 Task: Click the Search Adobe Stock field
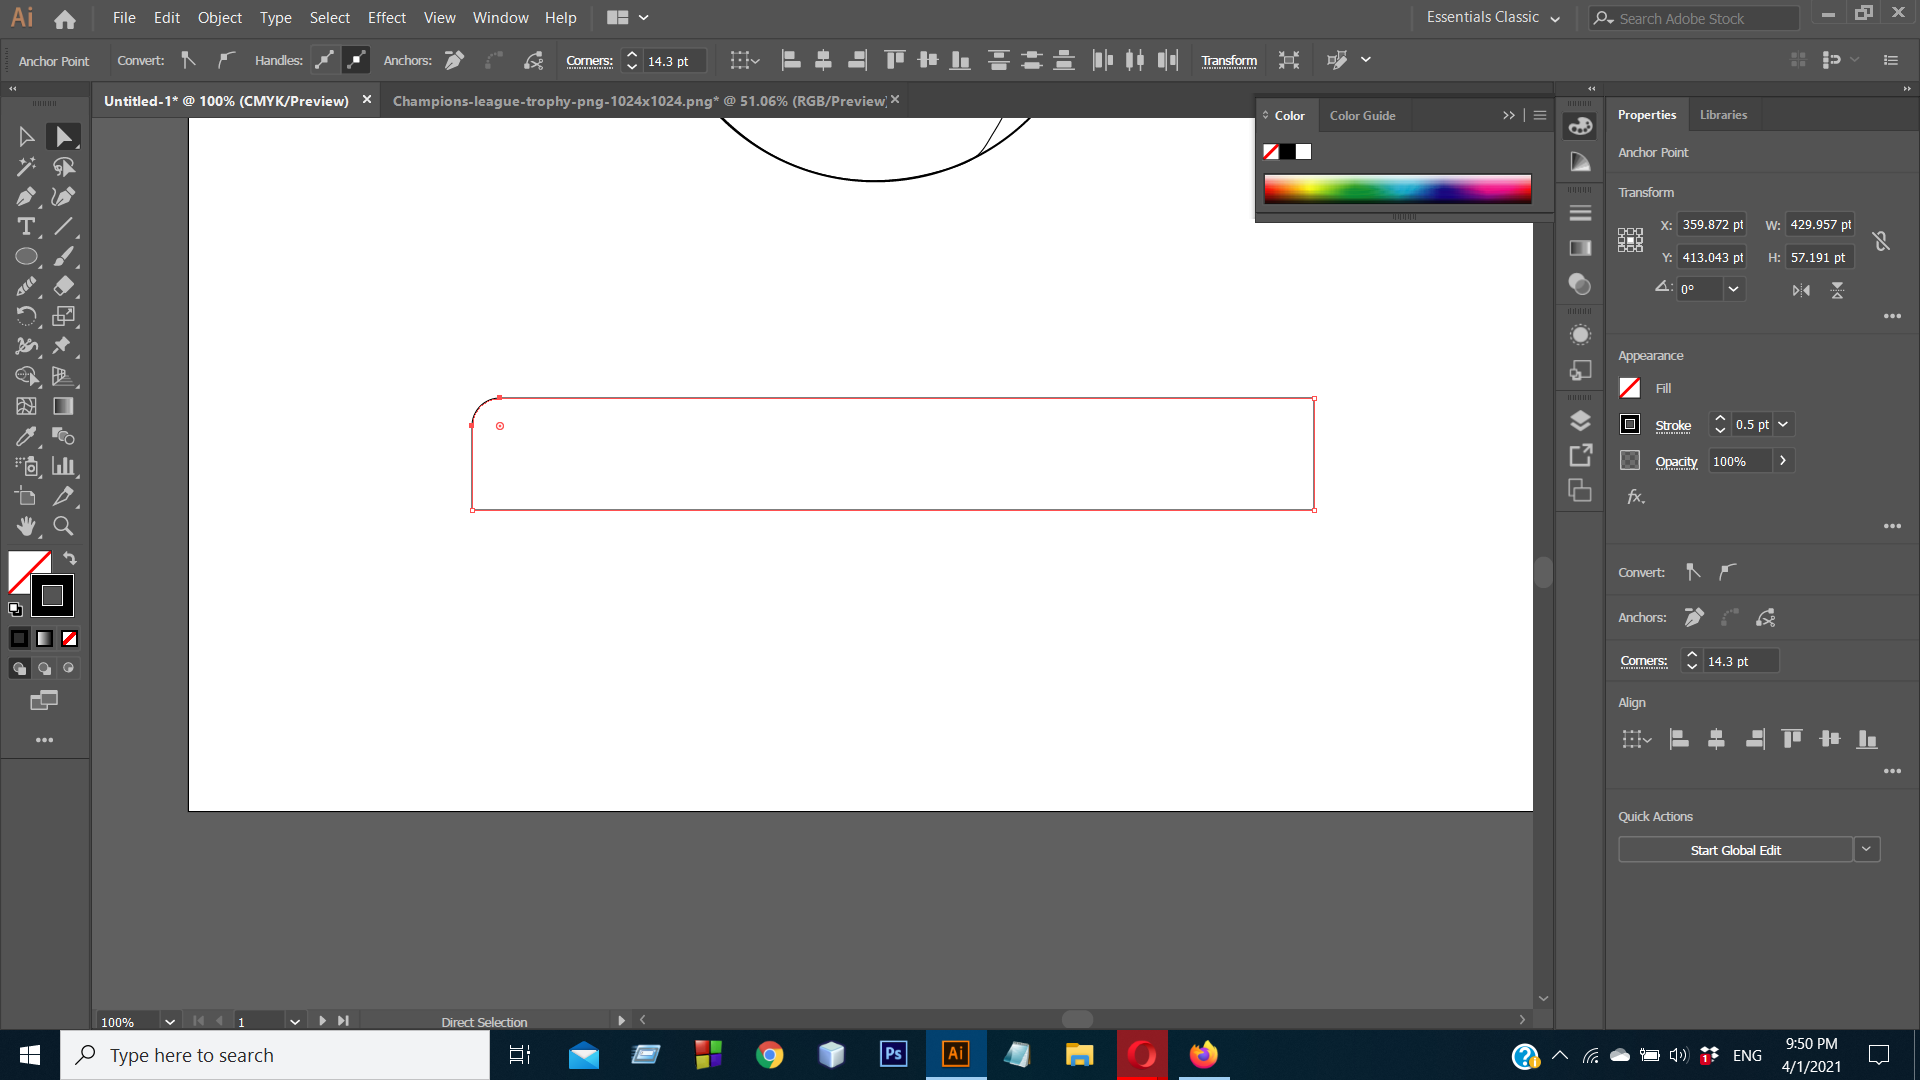[1693, 18]
